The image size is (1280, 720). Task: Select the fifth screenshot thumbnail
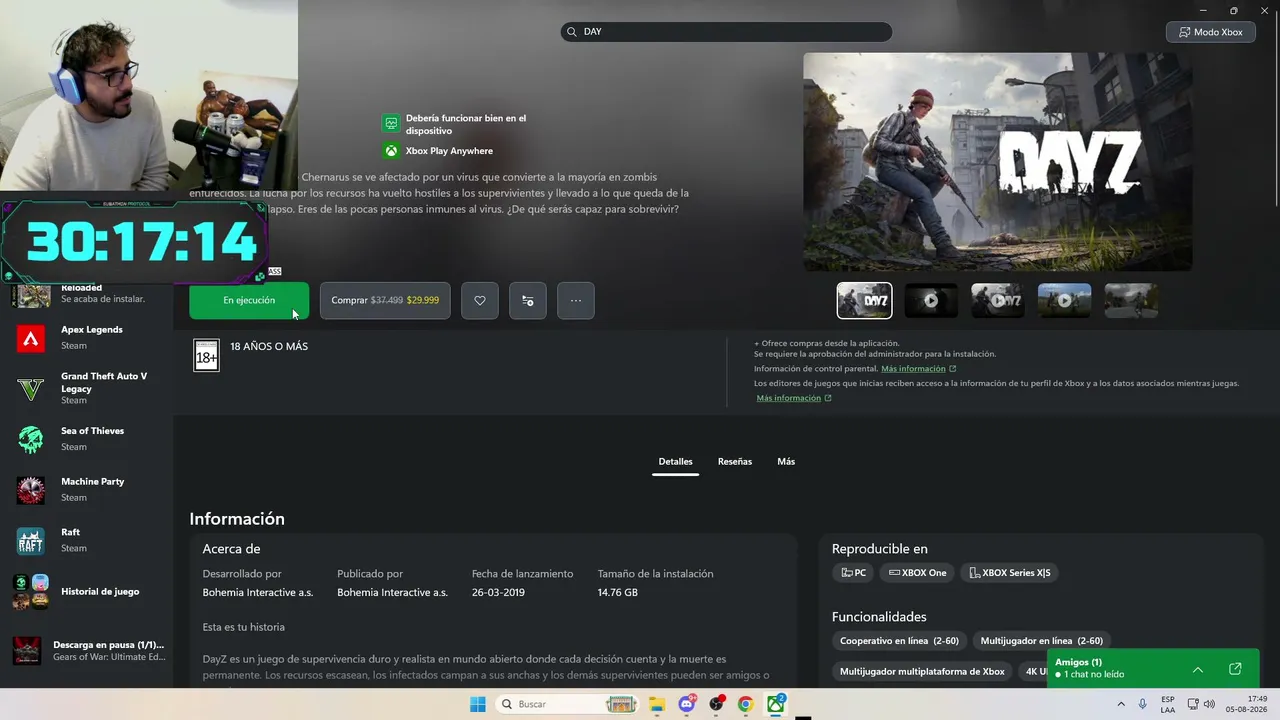click(x=1131, y=300)
